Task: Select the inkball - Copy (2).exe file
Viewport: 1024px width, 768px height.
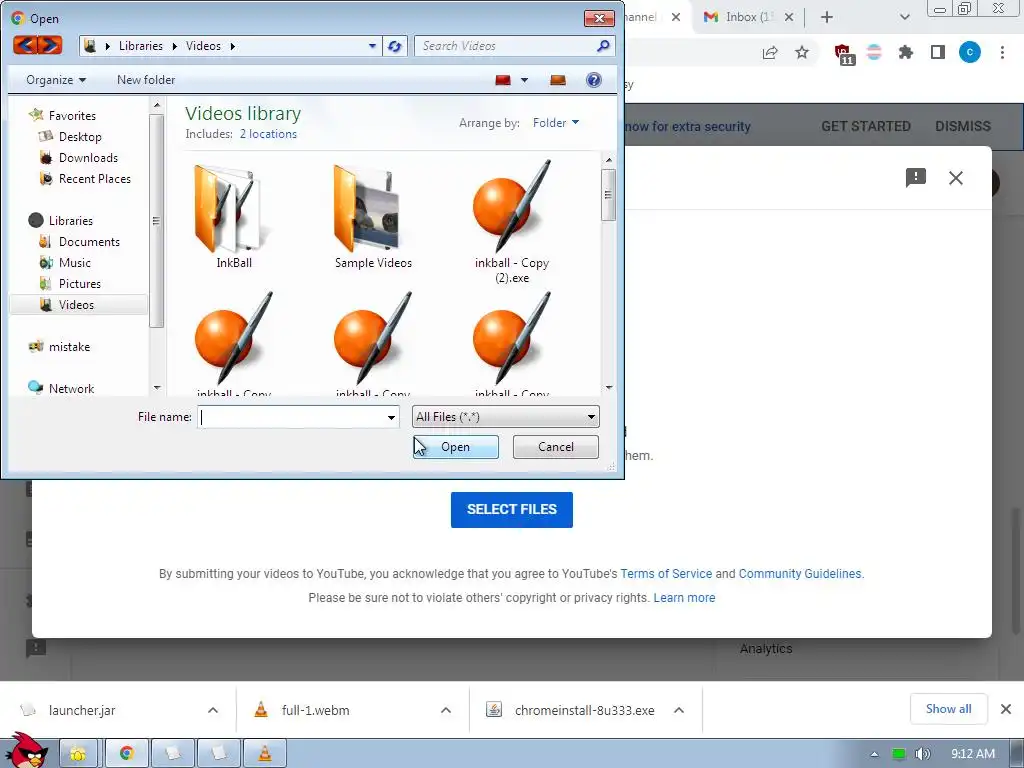Action: [512, 222]
